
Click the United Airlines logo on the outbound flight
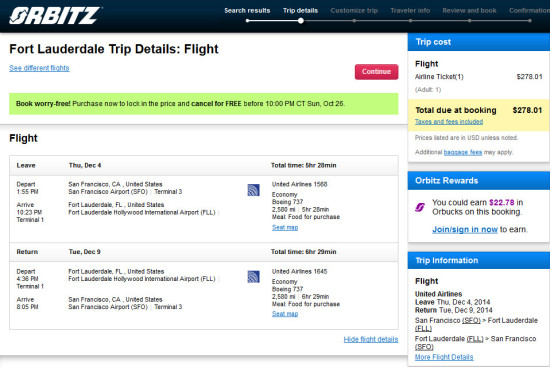[x=253, y=190]
